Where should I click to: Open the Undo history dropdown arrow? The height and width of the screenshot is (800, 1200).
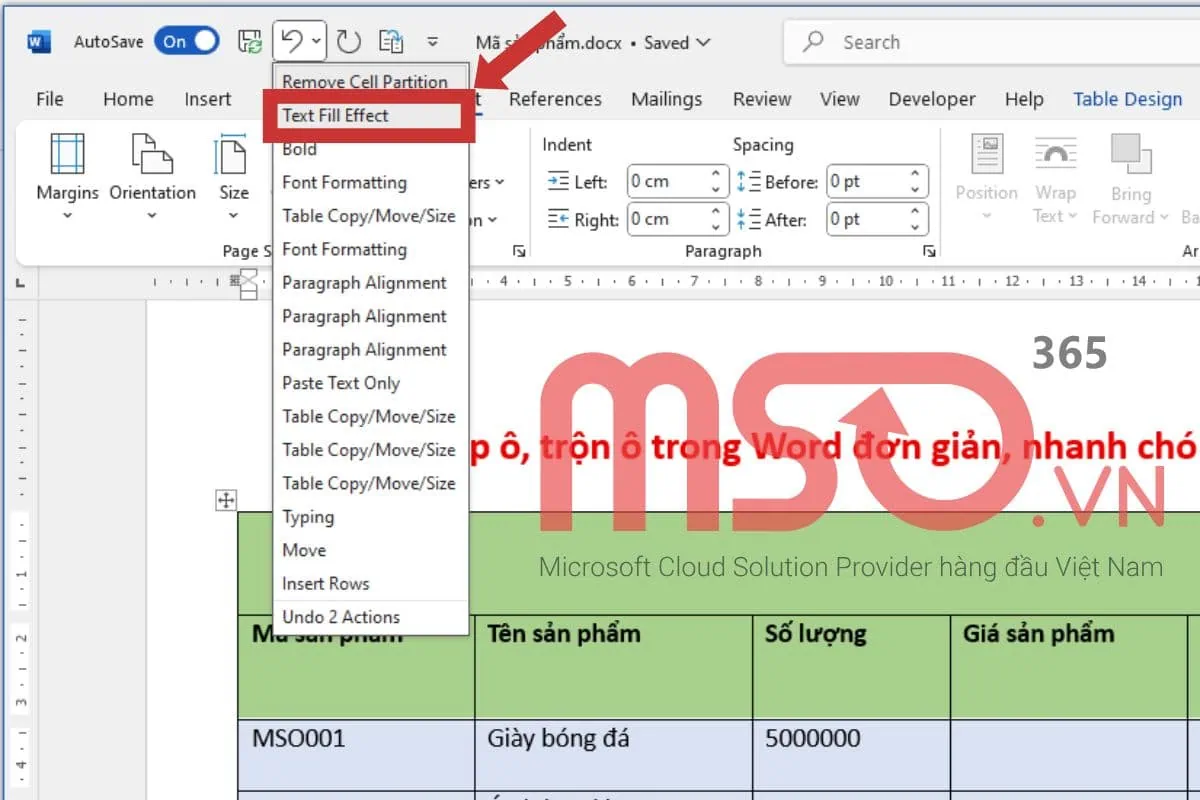317,41
